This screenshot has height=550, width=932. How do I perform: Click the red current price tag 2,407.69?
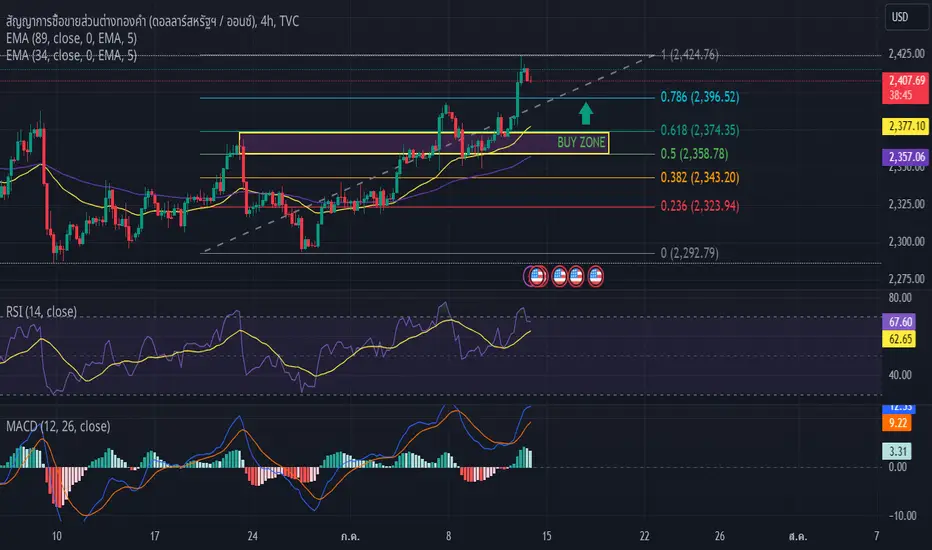pos(905,87)
